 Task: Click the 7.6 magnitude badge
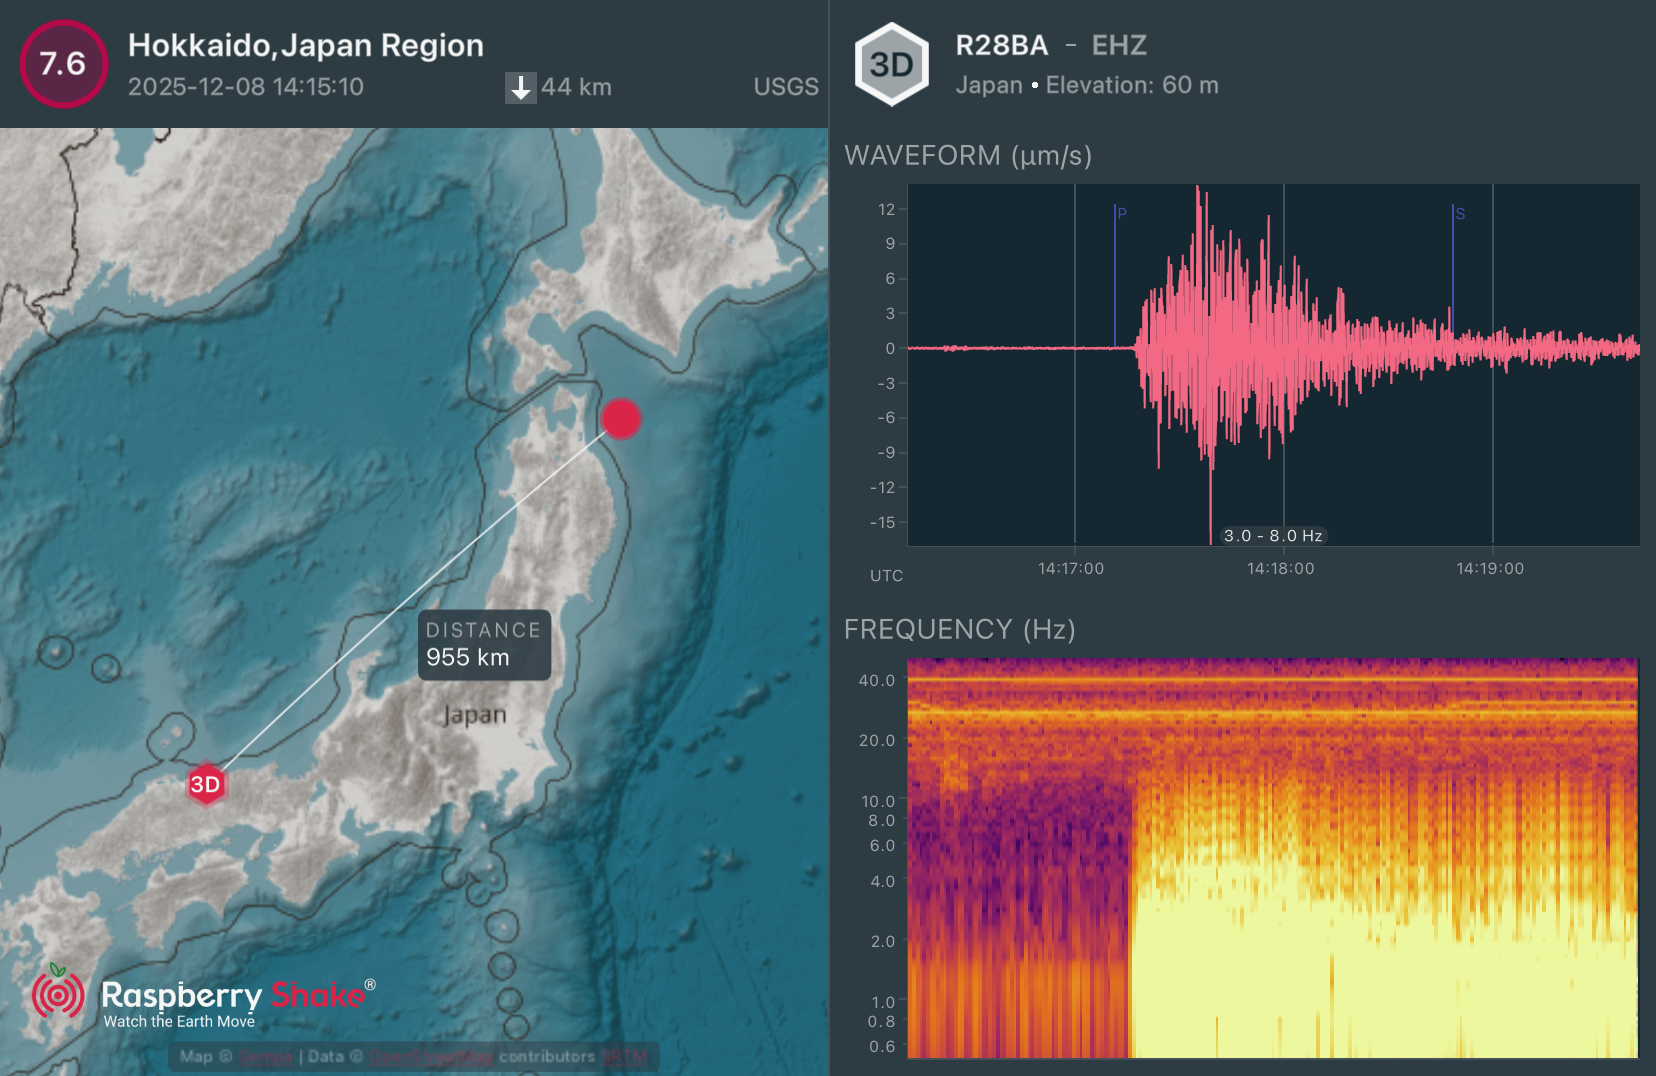(x=63, y=64)
